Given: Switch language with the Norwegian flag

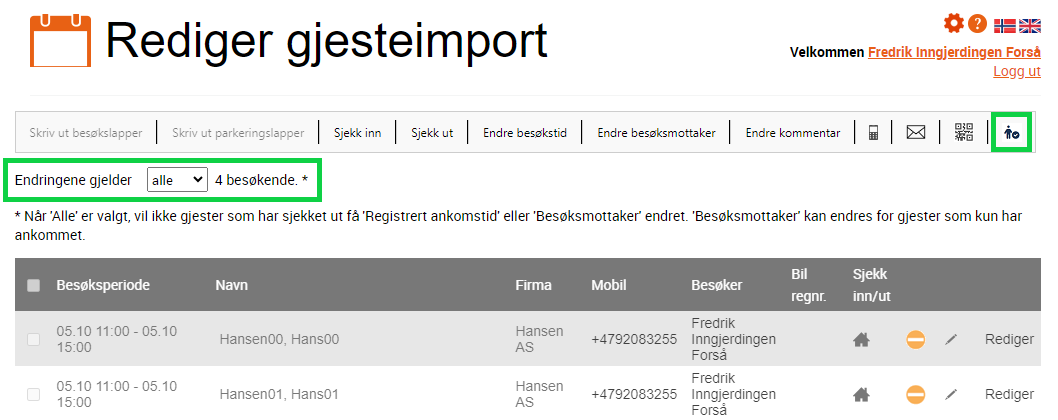Looking at the screenshot, I should [x=1005, y=26].
